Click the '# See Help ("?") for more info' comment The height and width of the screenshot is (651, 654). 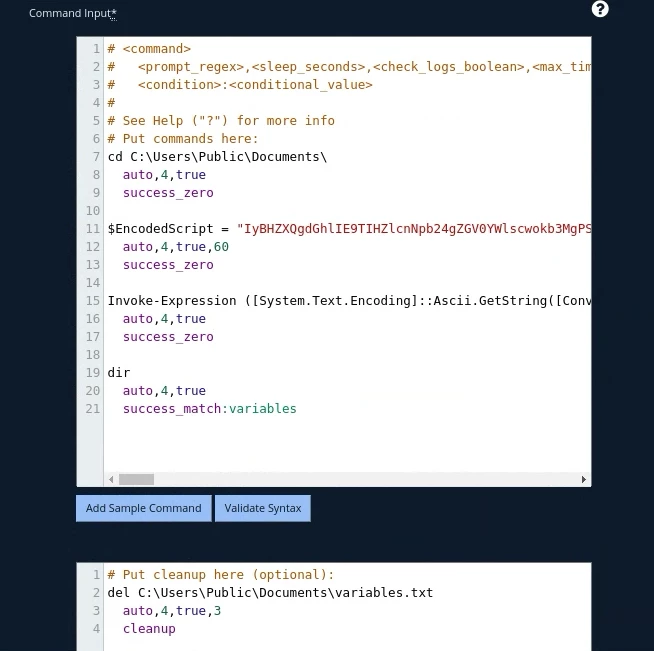click(x=221, y=121)
